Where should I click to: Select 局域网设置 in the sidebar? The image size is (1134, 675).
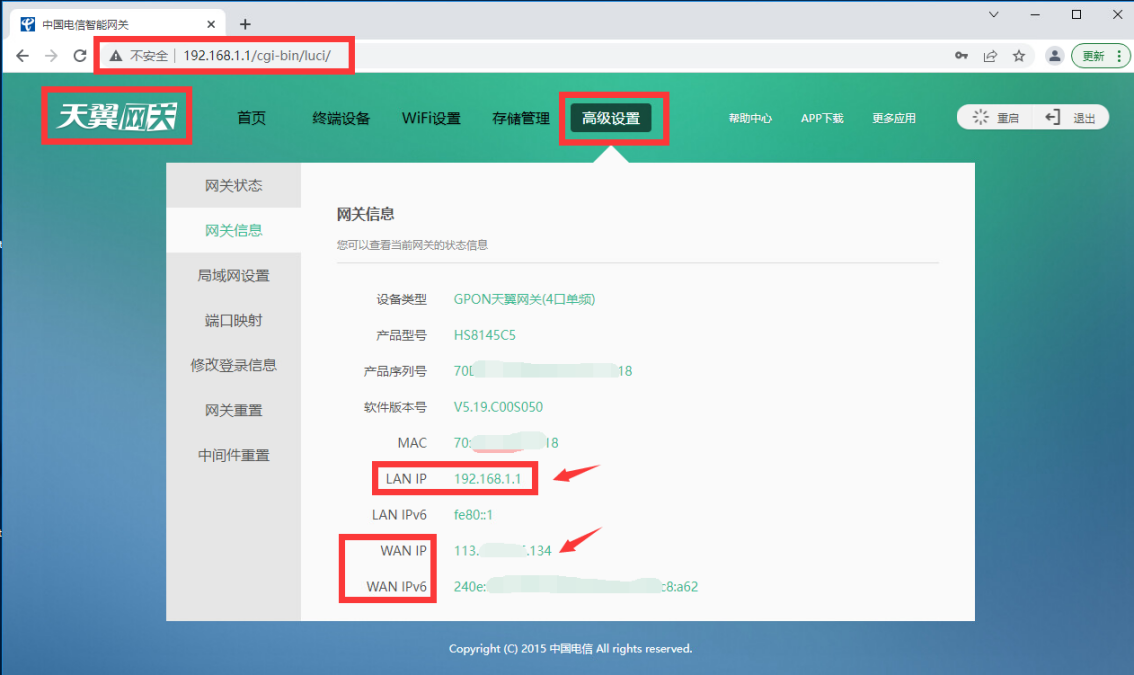click(234, 275)
